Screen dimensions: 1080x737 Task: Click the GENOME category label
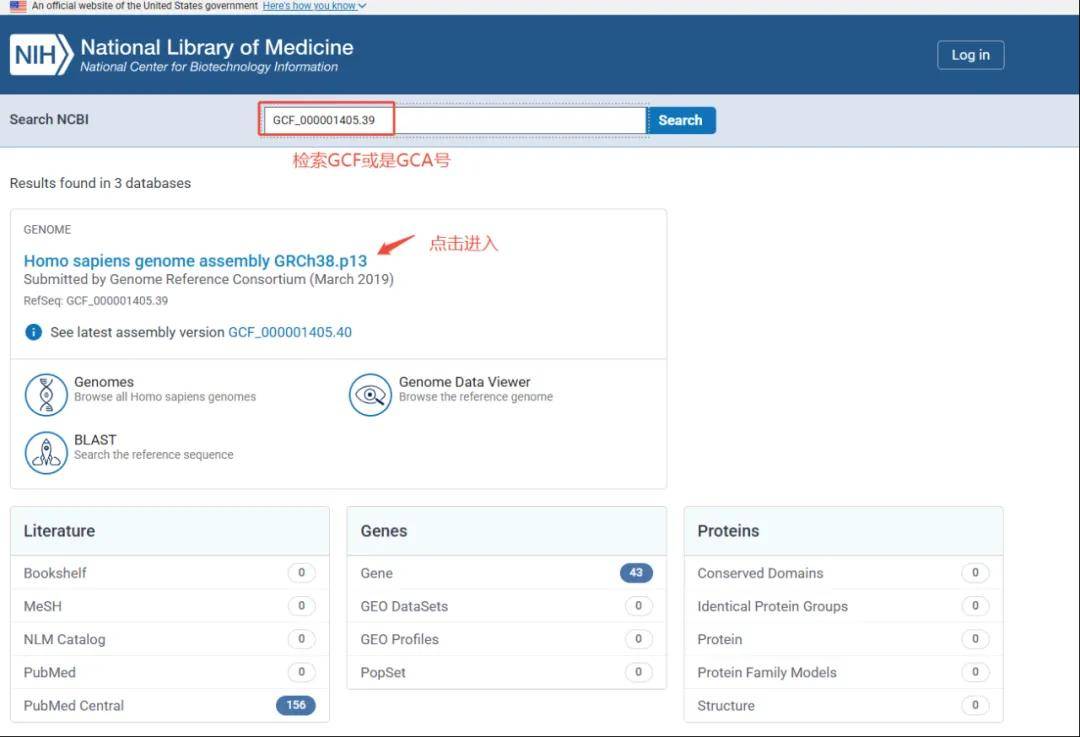point(48,229)
